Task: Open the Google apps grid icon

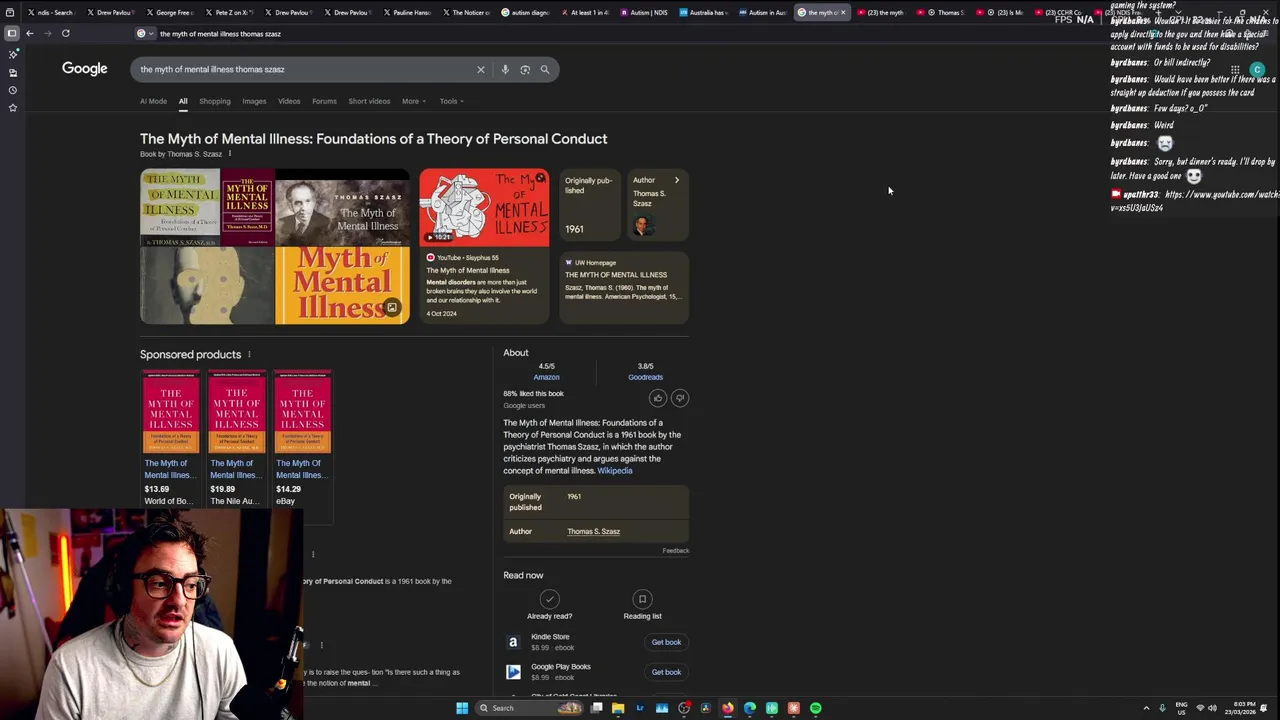Action: tap(1235, 70)
